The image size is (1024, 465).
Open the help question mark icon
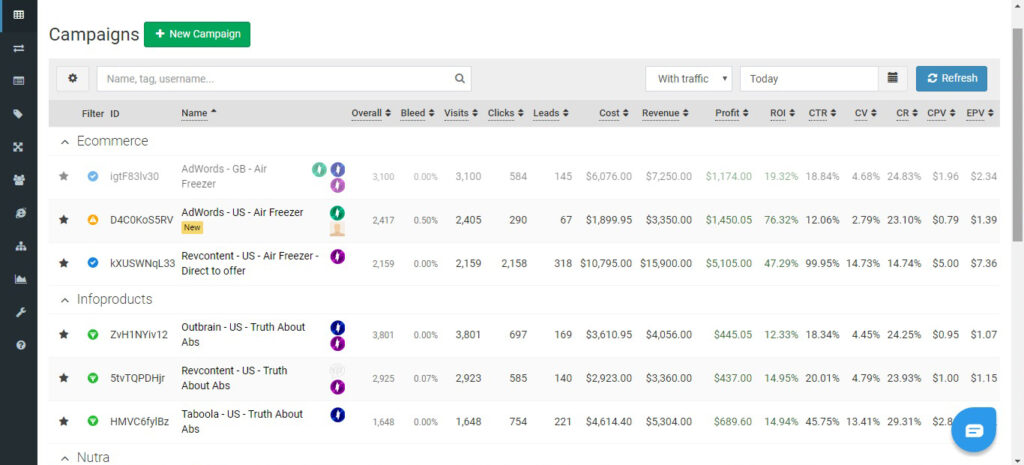18,345
